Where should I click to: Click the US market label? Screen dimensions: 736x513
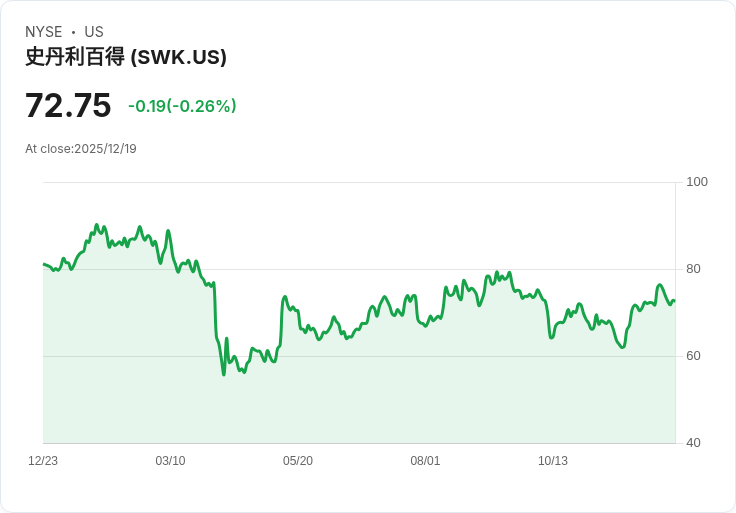[94, 32]
